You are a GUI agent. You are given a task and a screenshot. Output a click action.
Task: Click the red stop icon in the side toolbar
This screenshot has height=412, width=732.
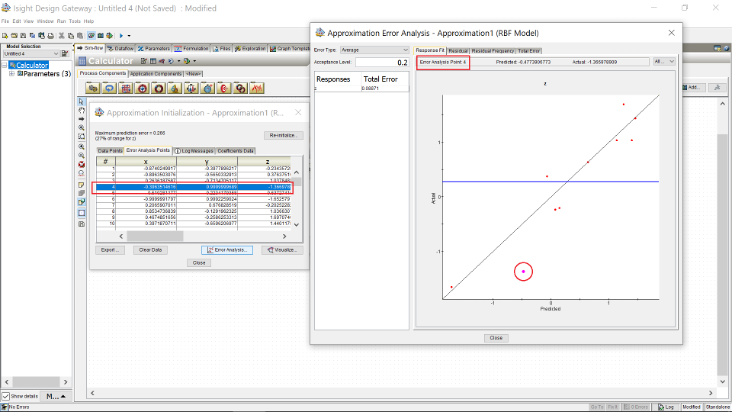point(82,164)
